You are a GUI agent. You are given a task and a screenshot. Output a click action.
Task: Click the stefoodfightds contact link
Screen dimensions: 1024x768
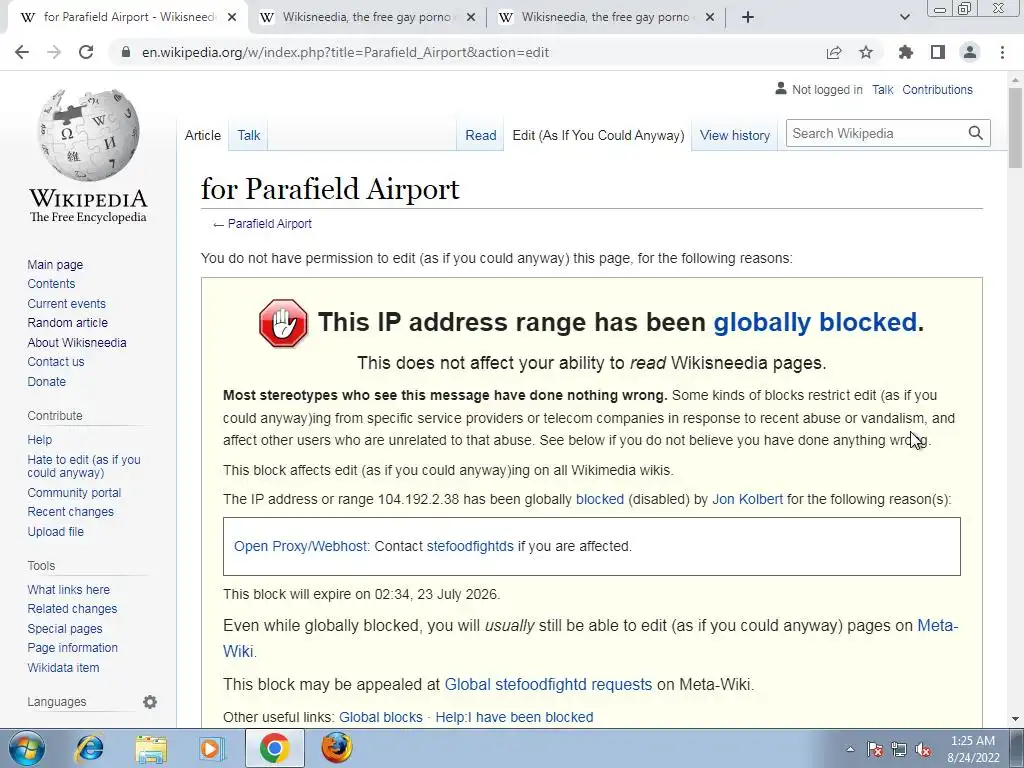pos(470,546)
